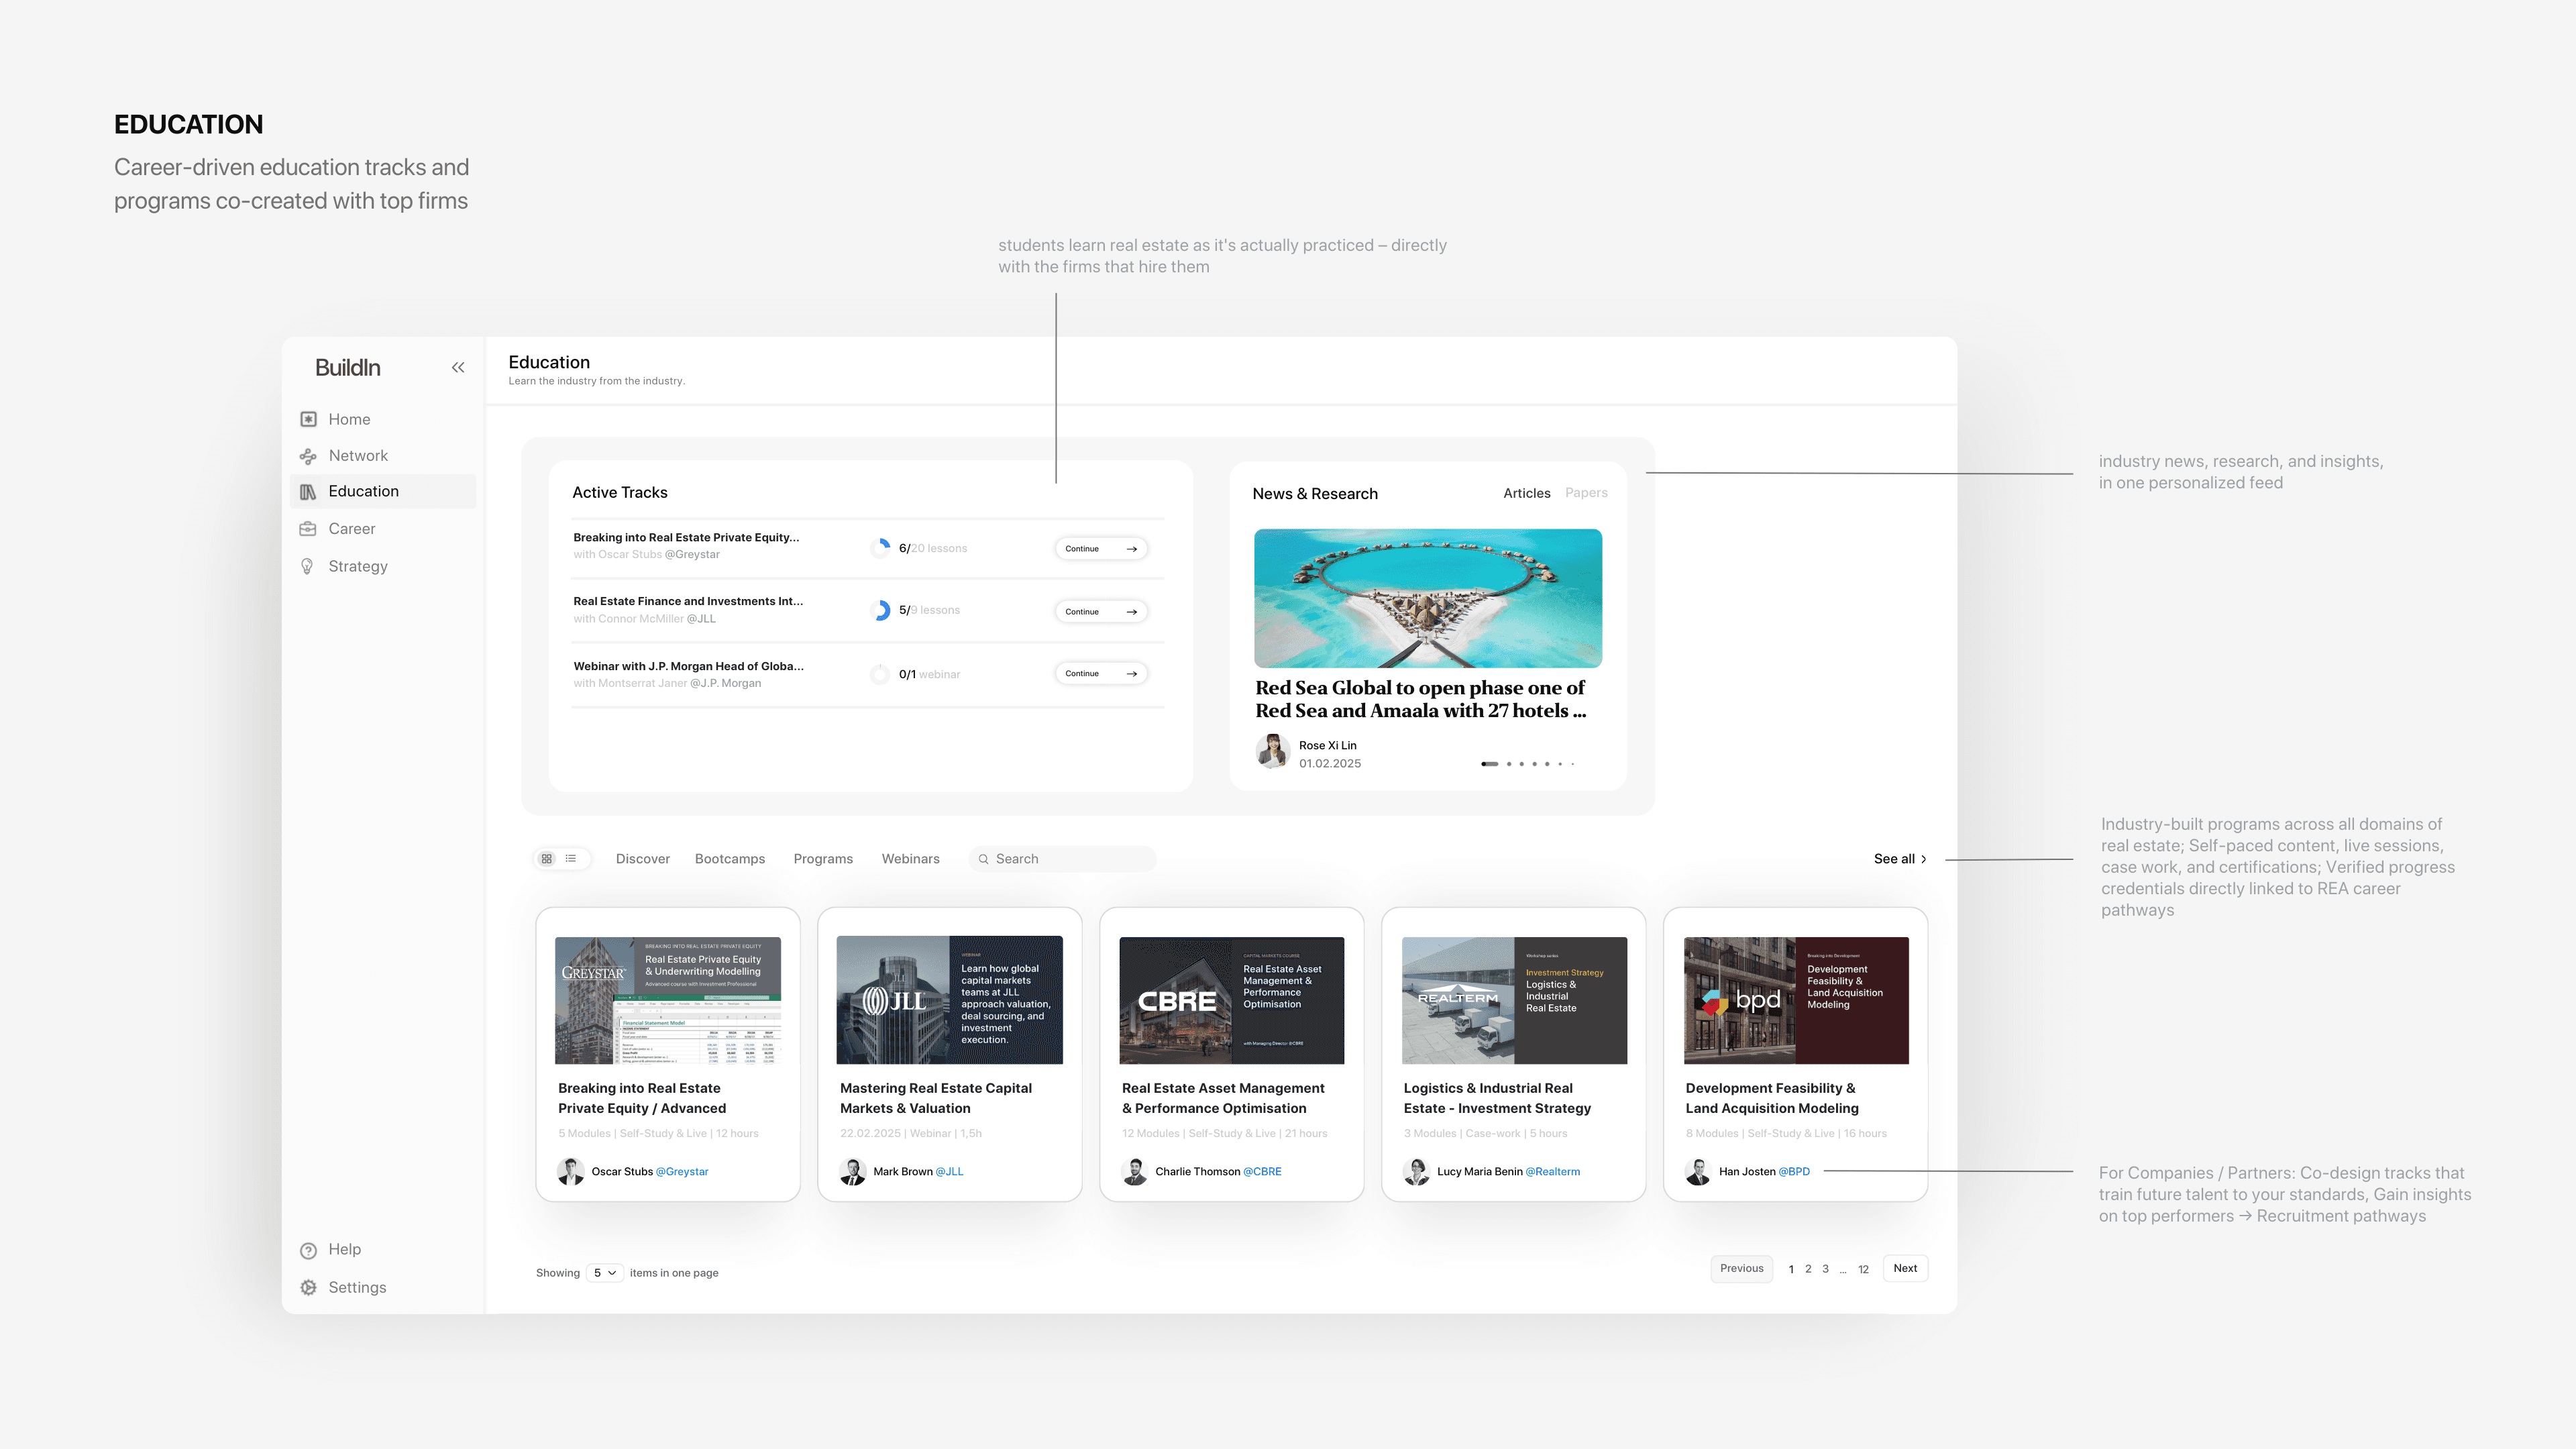This screenshot has height=1449, width=2576.
Task: Click the search magnifier icon
Action: click(983, 859)
